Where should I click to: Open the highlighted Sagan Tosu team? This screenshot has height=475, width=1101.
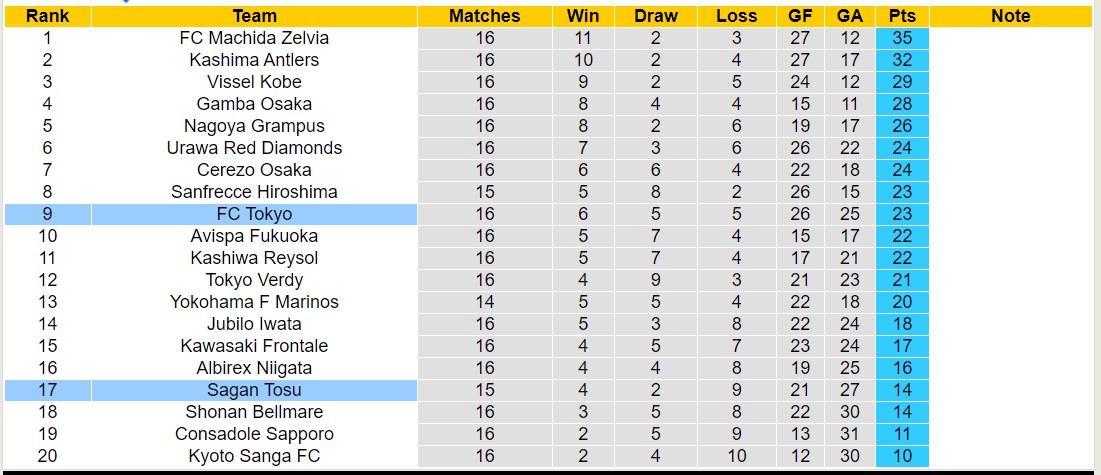tap(254, 390)
